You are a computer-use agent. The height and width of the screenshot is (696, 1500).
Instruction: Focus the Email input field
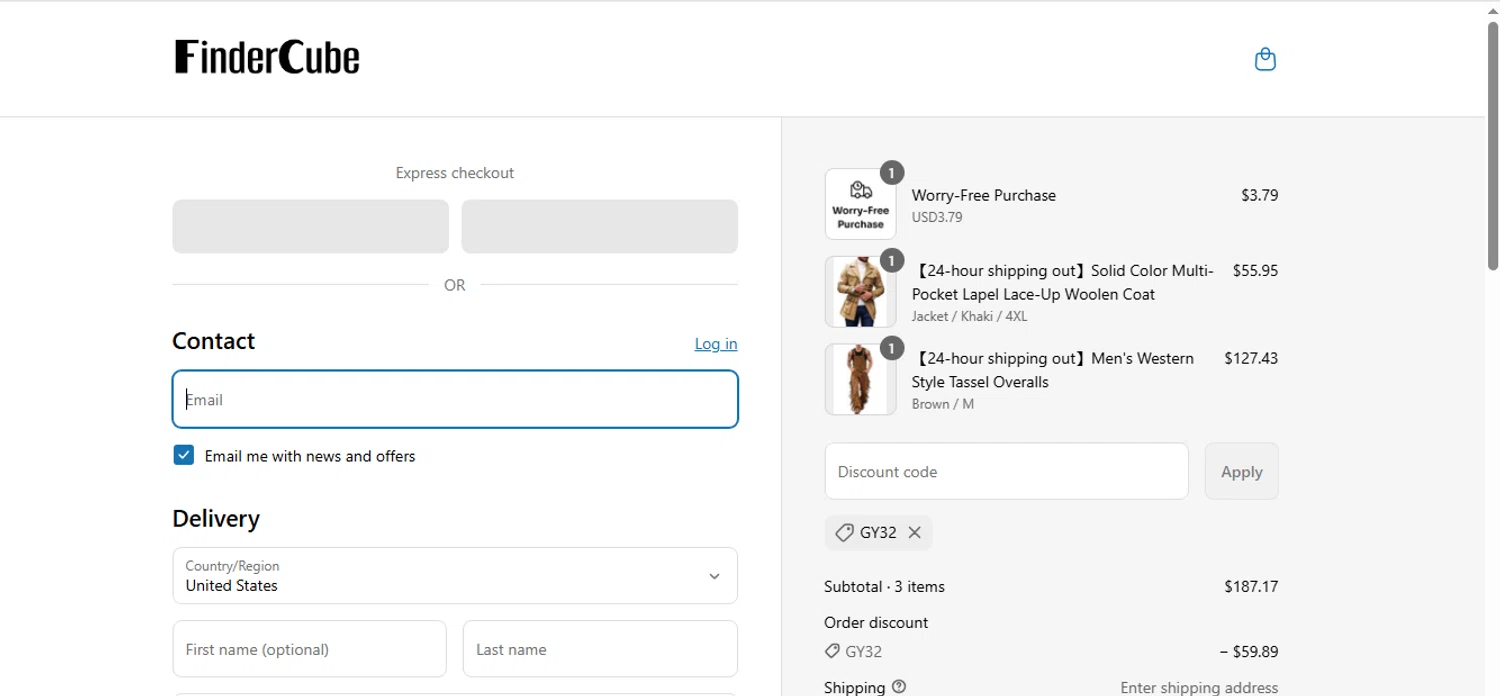(455, 399)
